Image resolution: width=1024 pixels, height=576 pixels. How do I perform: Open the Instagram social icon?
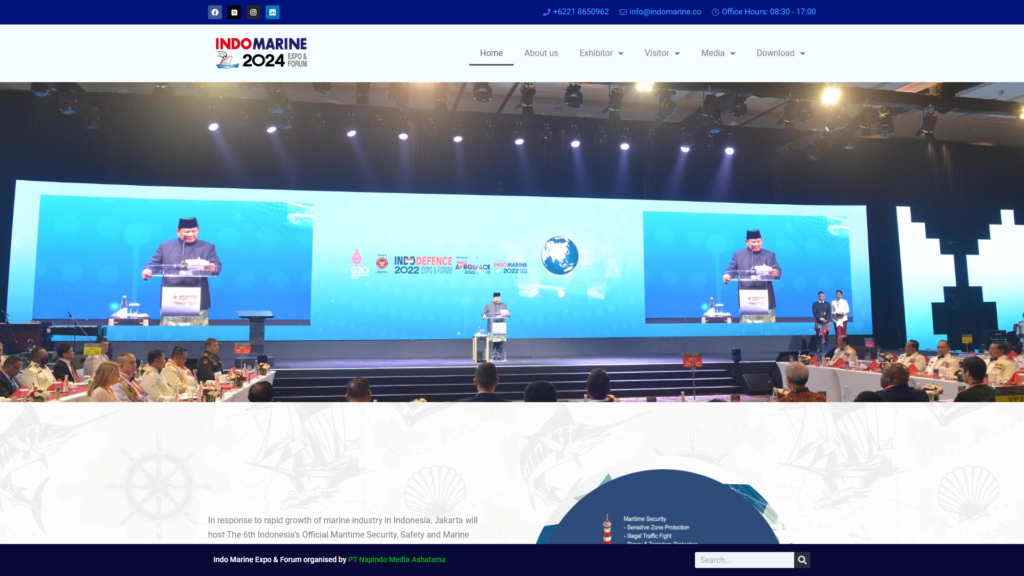[x=253, y=12]
